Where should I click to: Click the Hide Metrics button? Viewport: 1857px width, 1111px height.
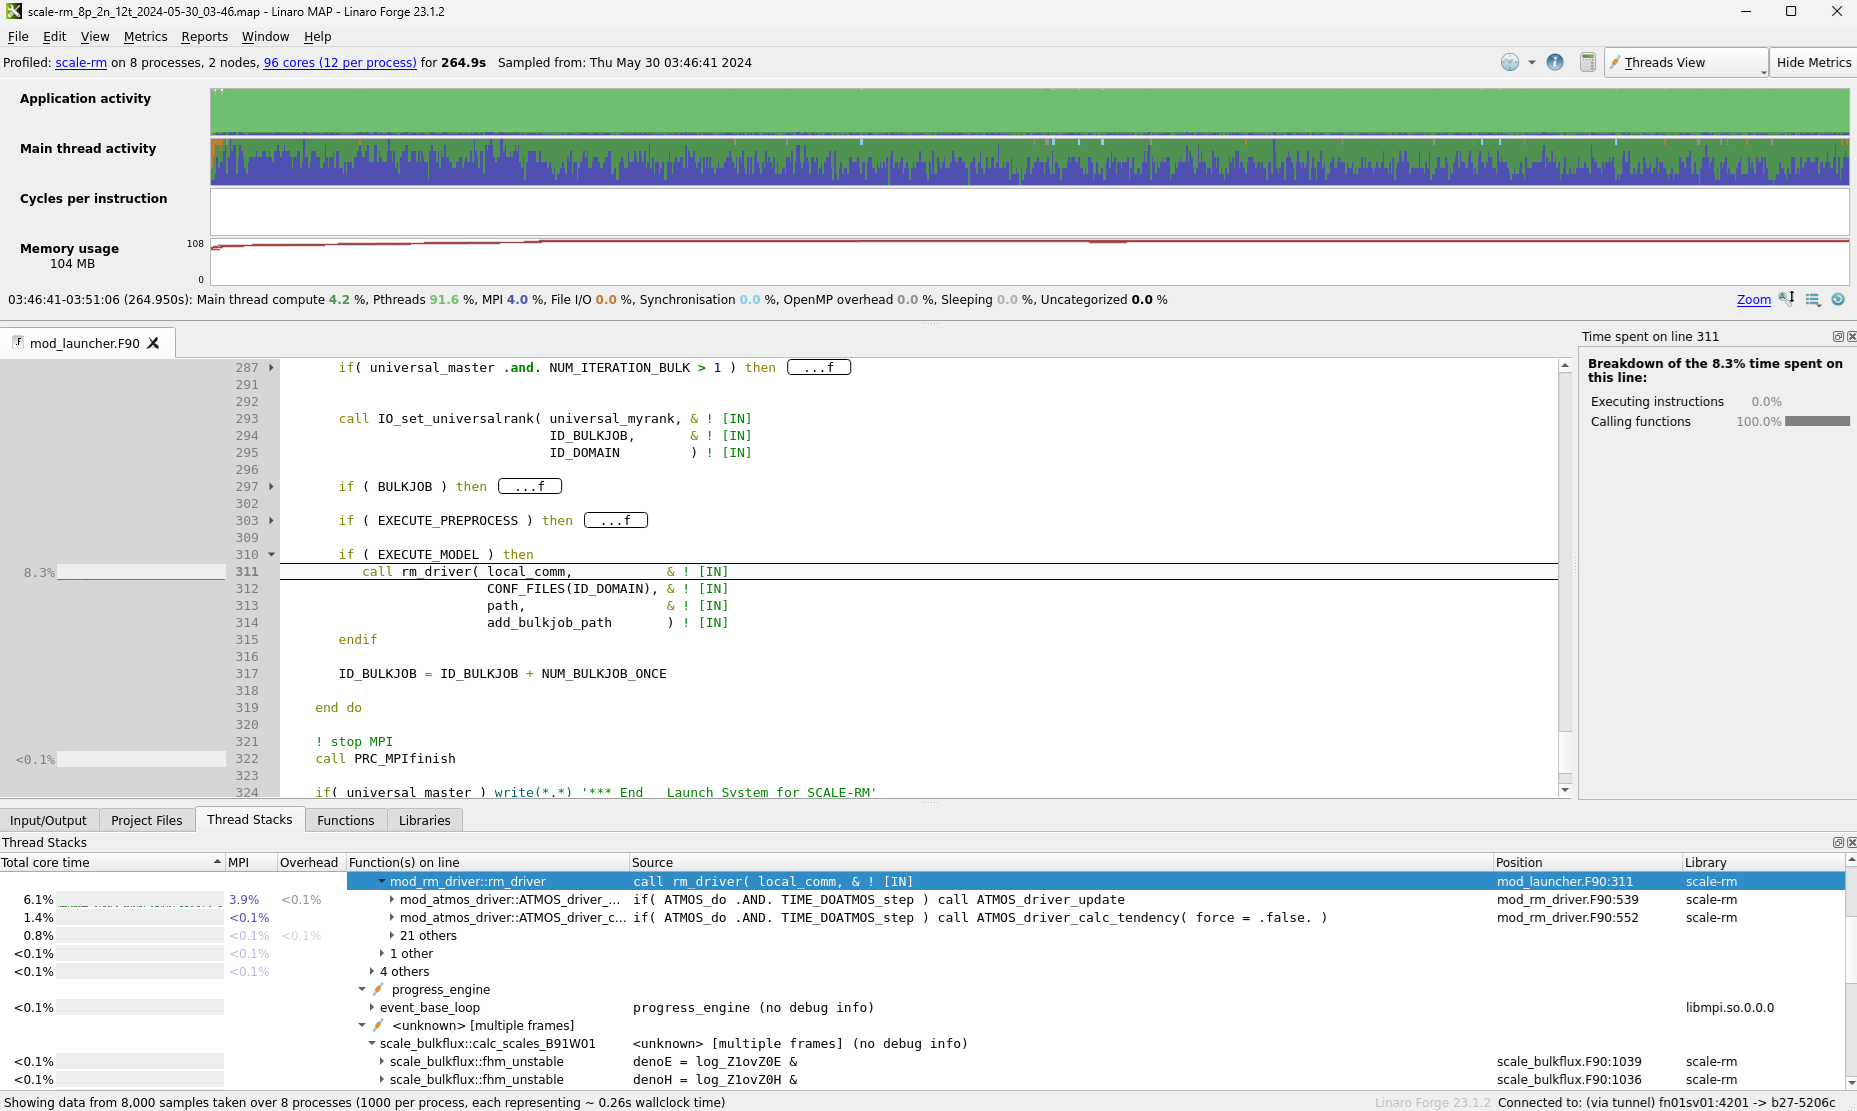click(1813, 62)
